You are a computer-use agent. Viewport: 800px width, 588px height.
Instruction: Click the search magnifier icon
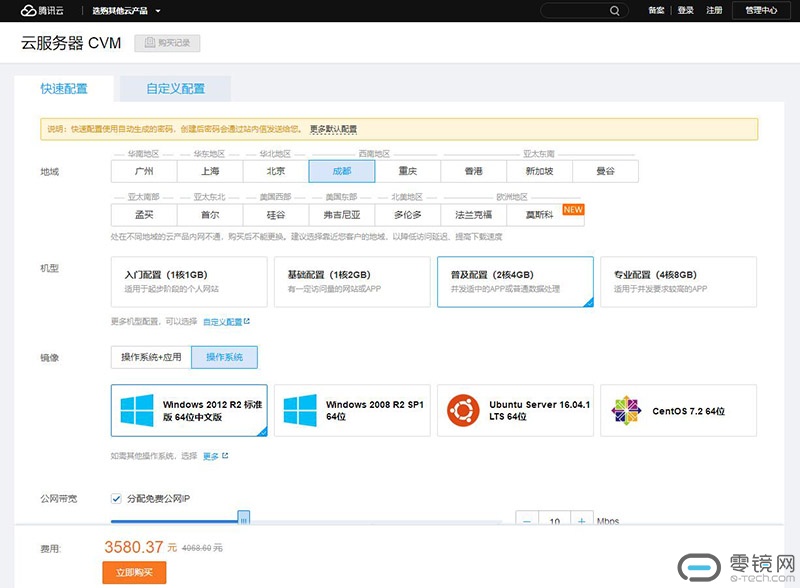[x=614, y=11]
